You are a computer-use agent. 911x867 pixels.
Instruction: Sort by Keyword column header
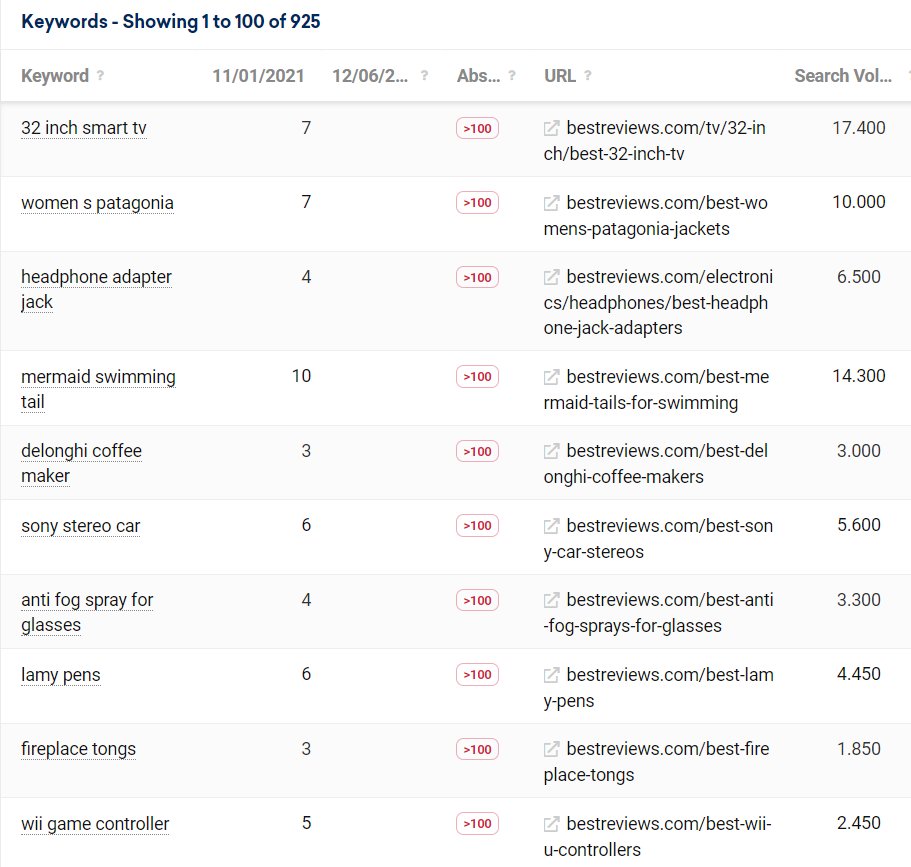click(55, 76)
